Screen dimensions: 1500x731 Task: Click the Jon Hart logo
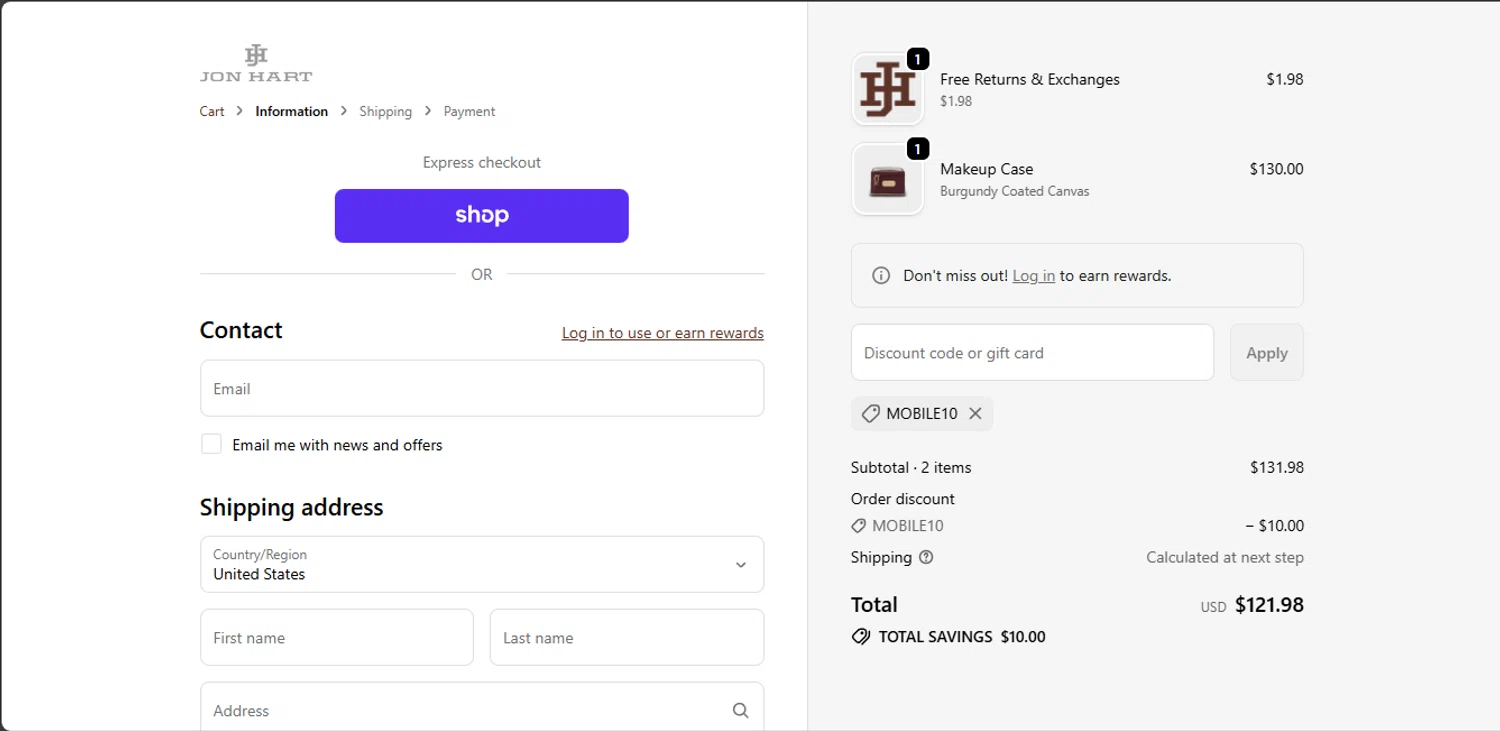[x=256, y=63]
